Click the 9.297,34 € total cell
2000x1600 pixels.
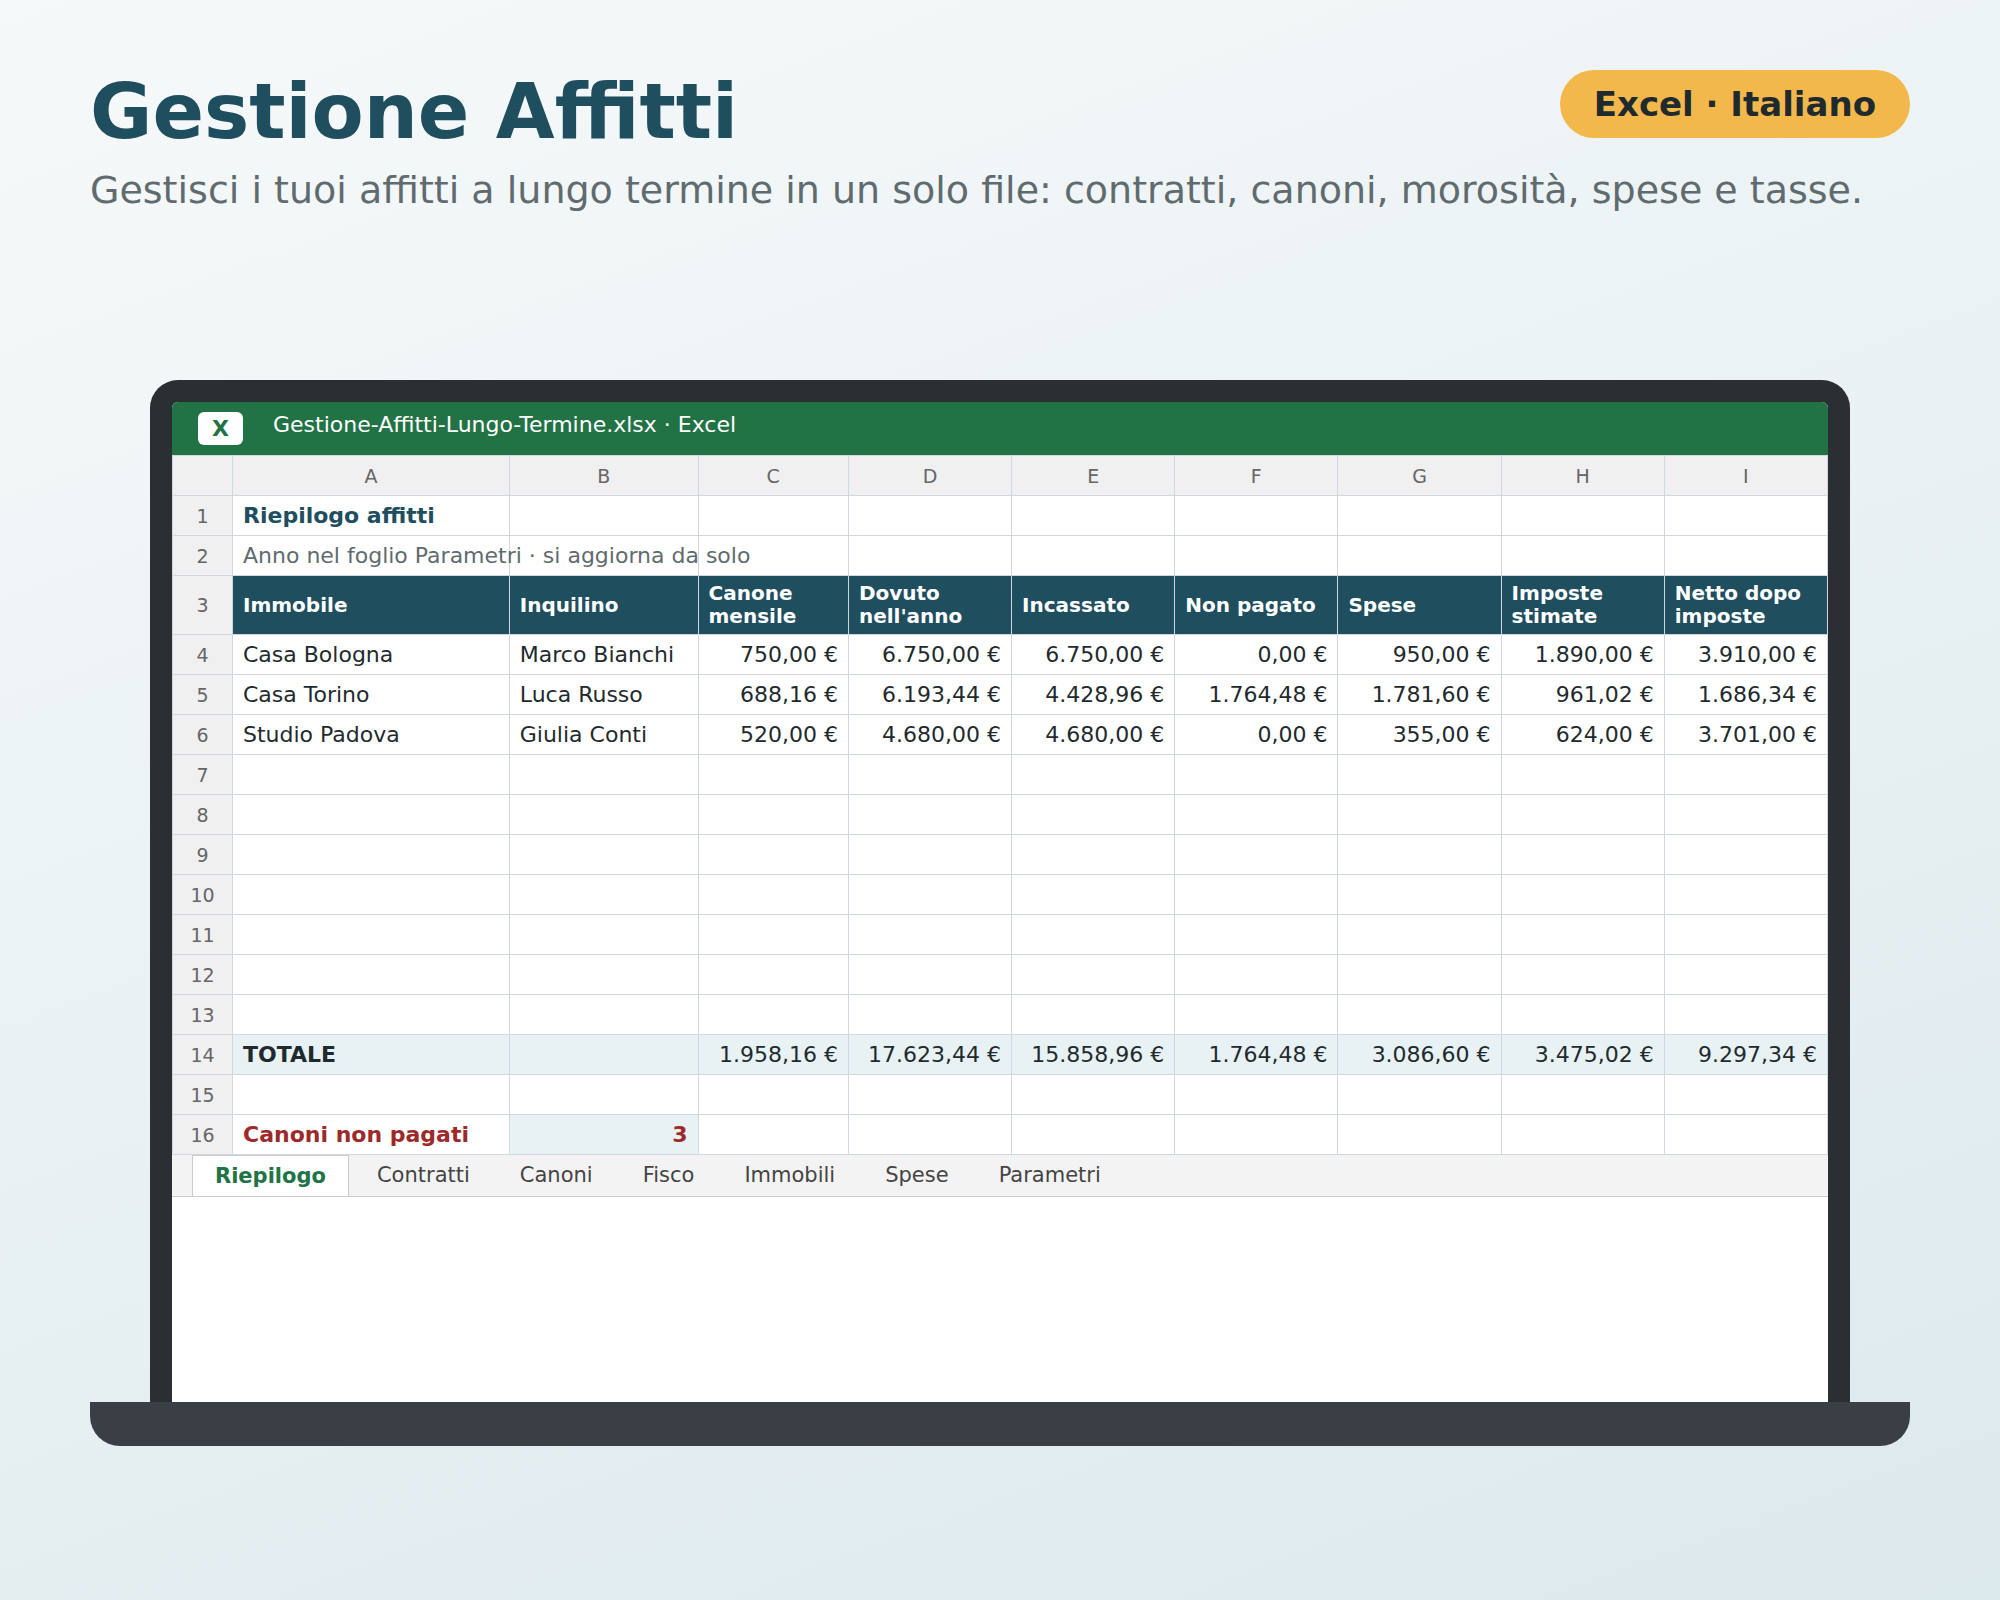point(1746,1055)
